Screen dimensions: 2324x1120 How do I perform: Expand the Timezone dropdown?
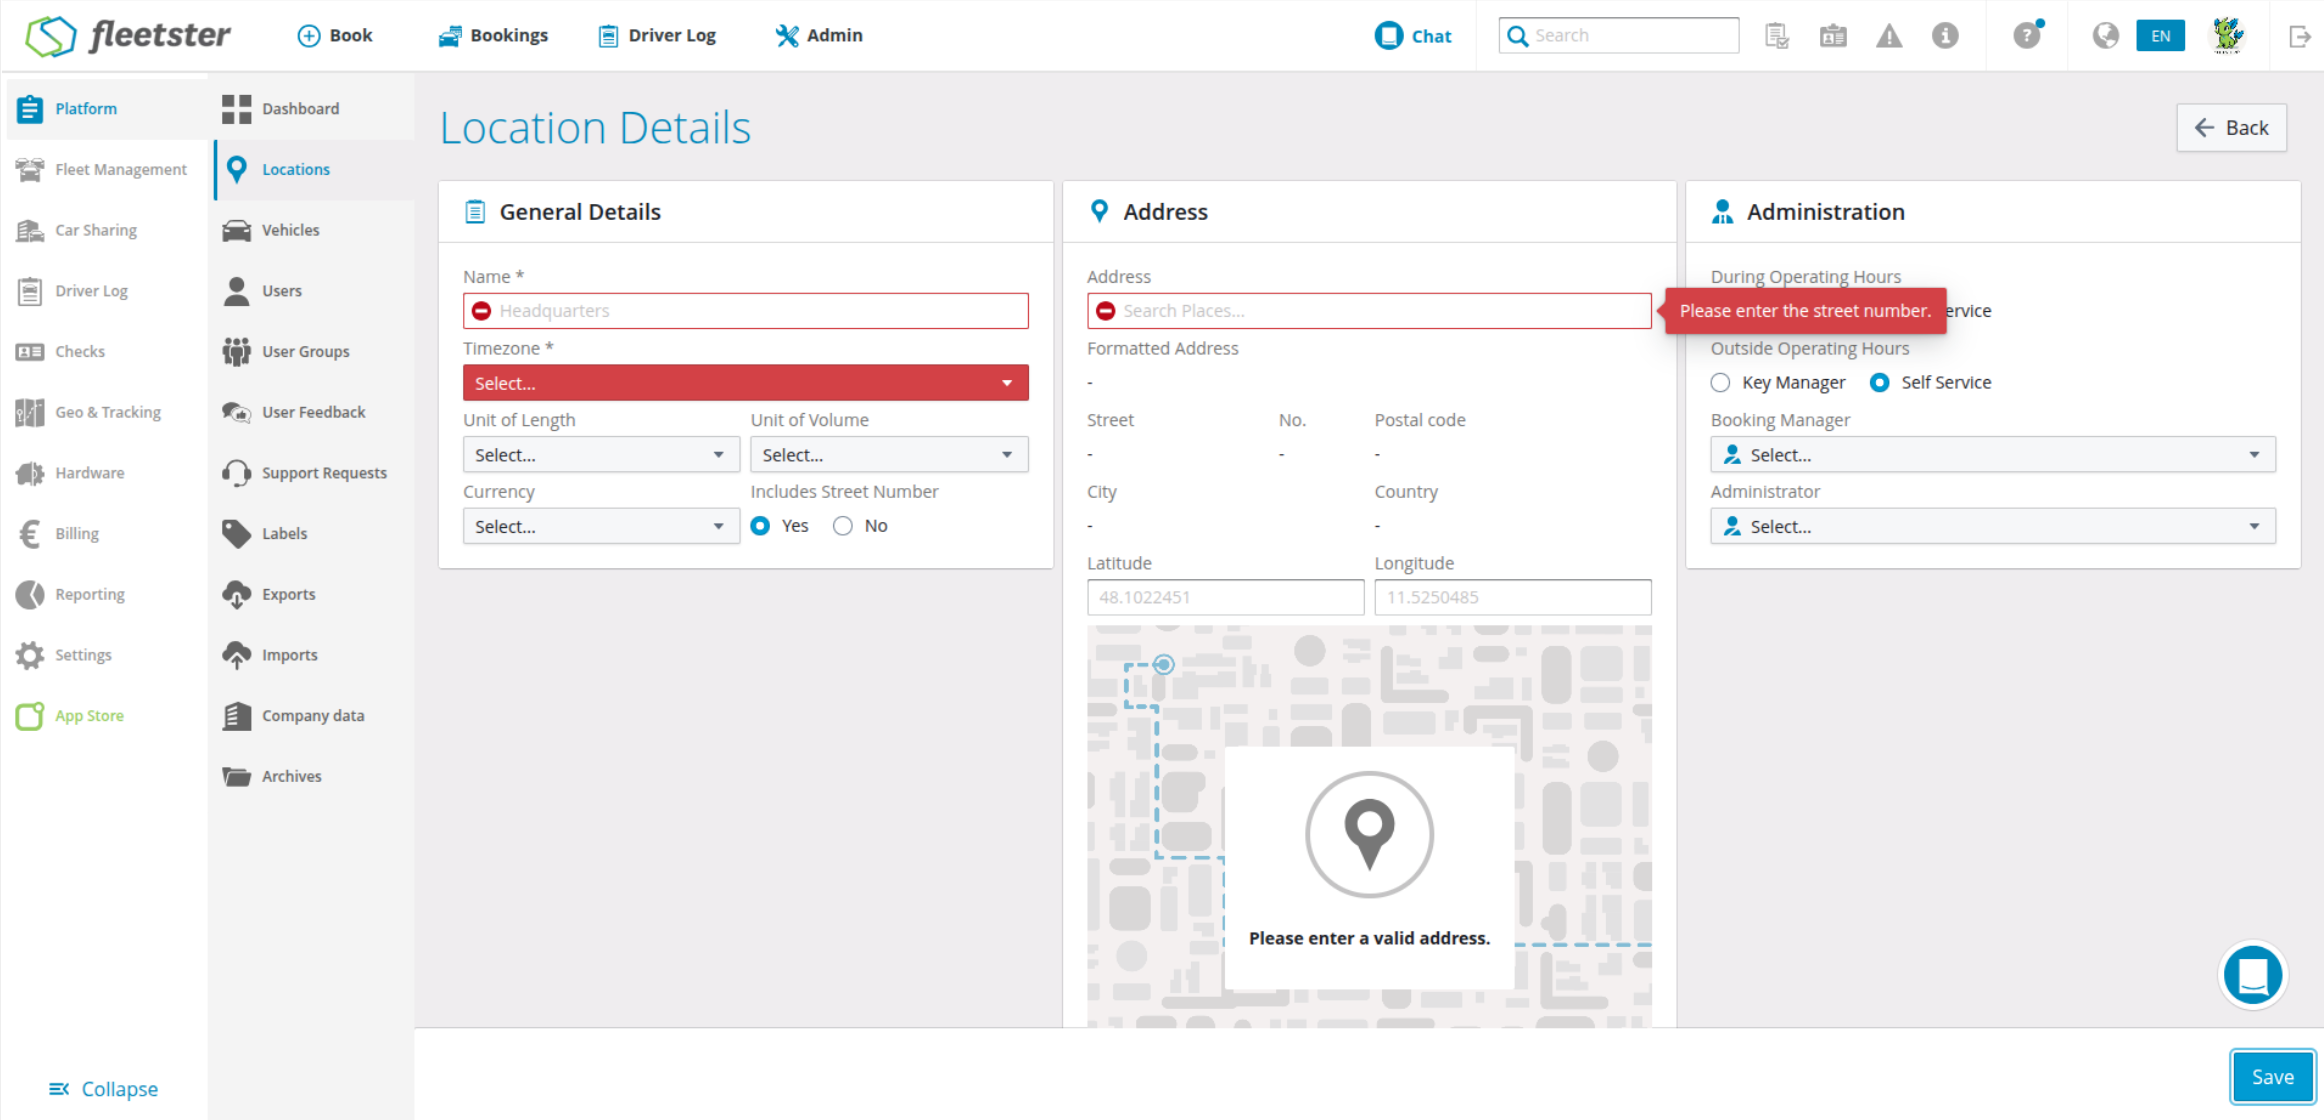click(745, 383)
